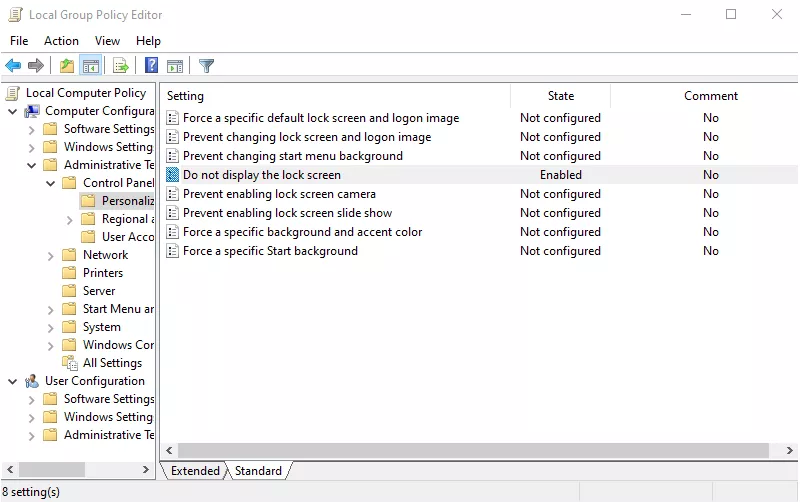Click the Up one level folder icon

[67, 65]
